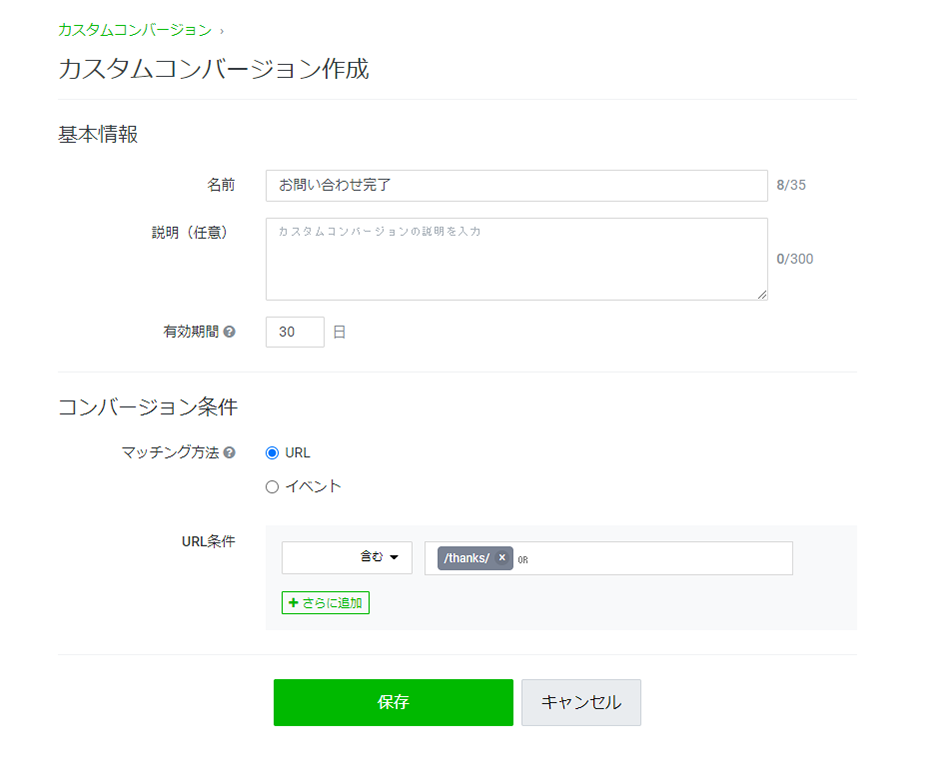Focus the 名前 input field
Image resolution: width=930 pixels, height=758 pixels.
[517, 186]
